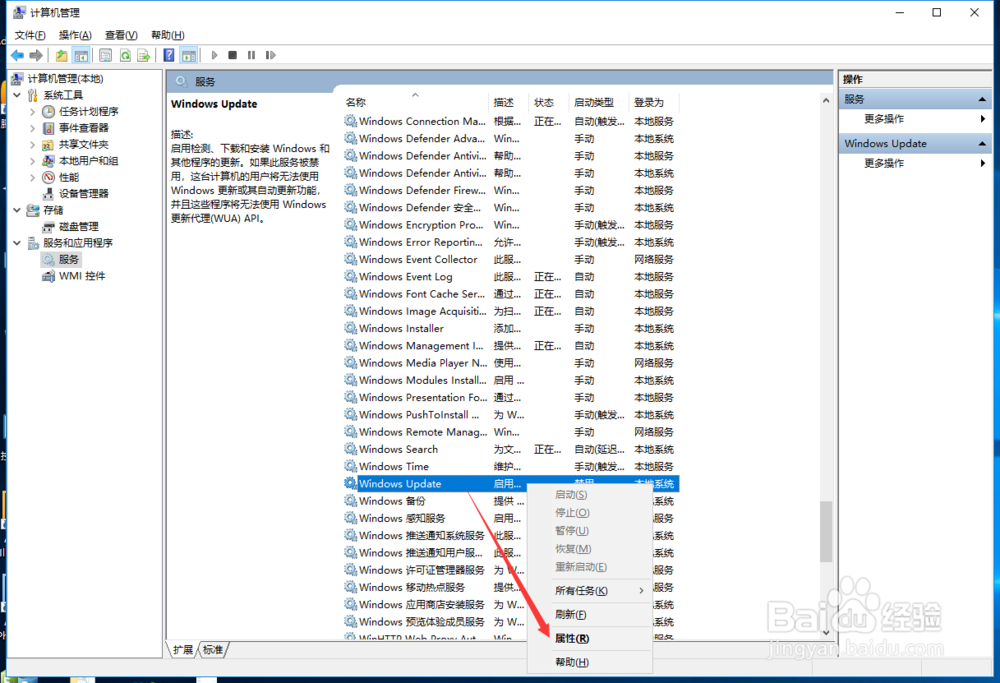Select the Windows Installer service row
This screenshot has height=683, width=1000.
(x=510, y=328)
